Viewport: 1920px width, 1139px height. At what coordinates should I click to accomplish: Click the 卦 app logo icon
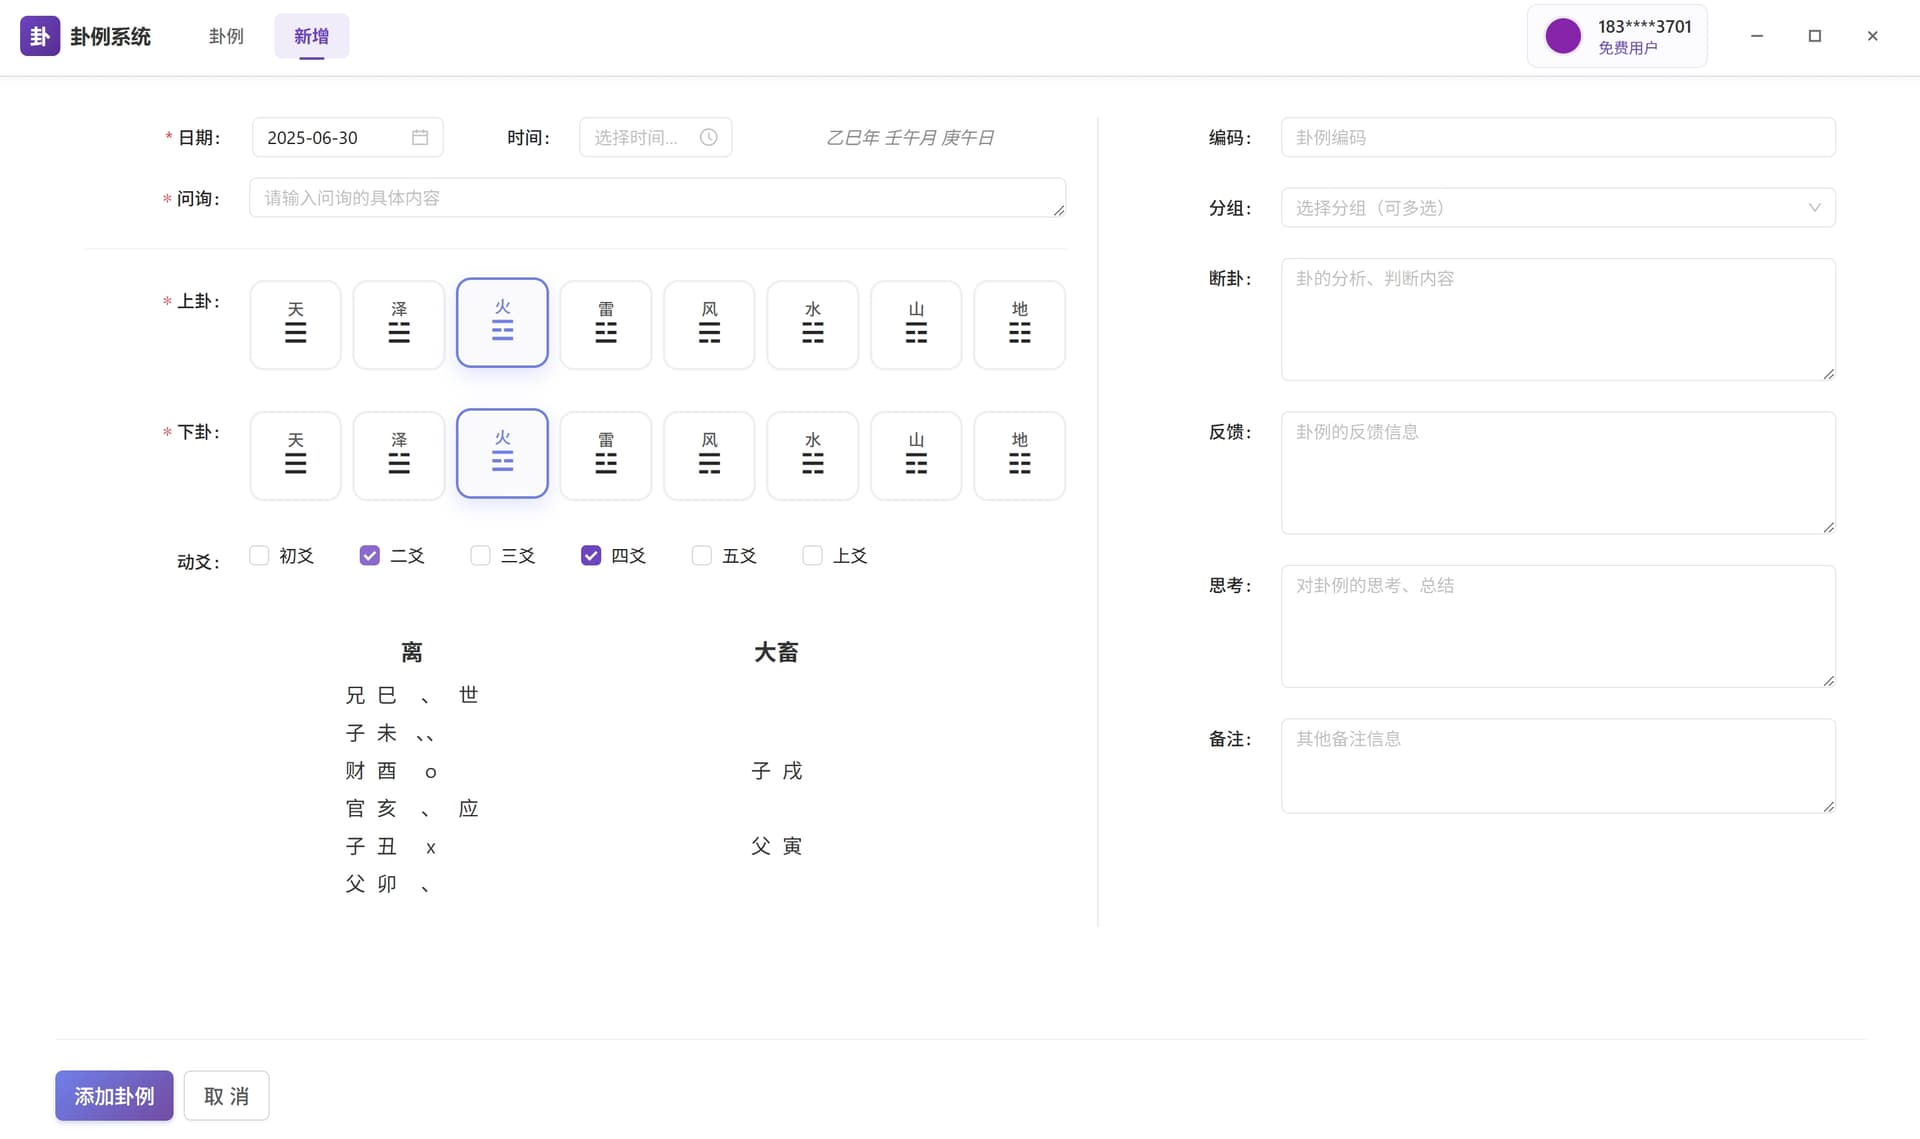[x=39, y=36]
